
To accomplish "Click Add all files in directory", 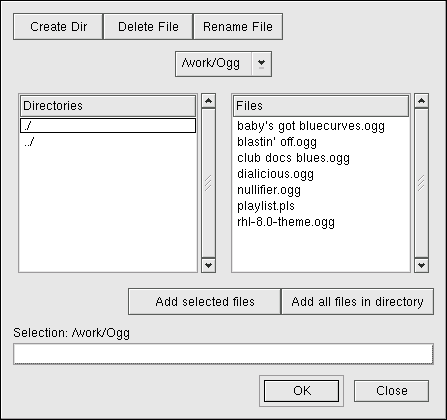I will click(357, 302).
